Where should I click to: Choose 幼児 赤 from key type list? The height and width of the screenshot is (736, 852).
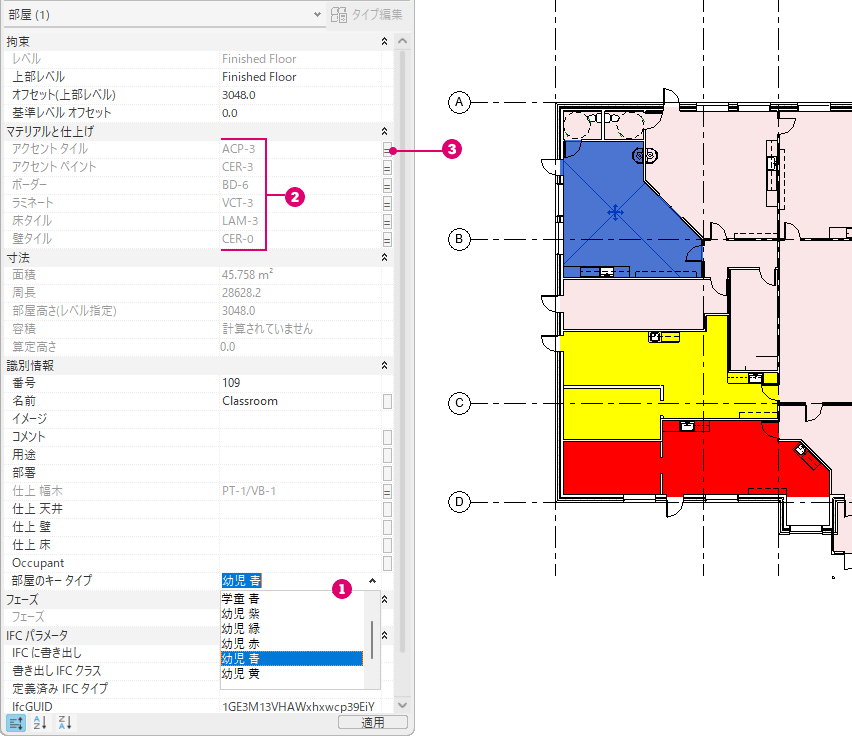pyautogui.click(x=240, y=644)
